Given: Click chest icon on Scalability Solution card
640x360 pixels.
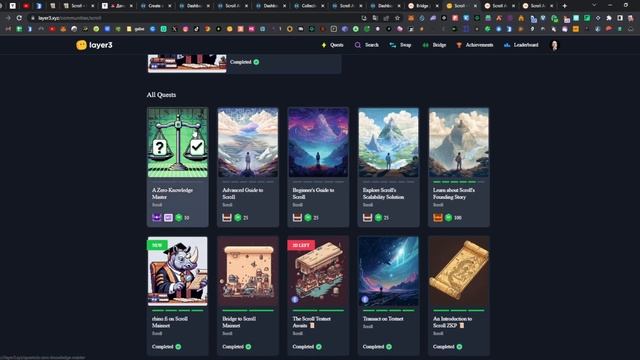Looking at the screenshot, I should pyautogui.click(x=367, y=218).
